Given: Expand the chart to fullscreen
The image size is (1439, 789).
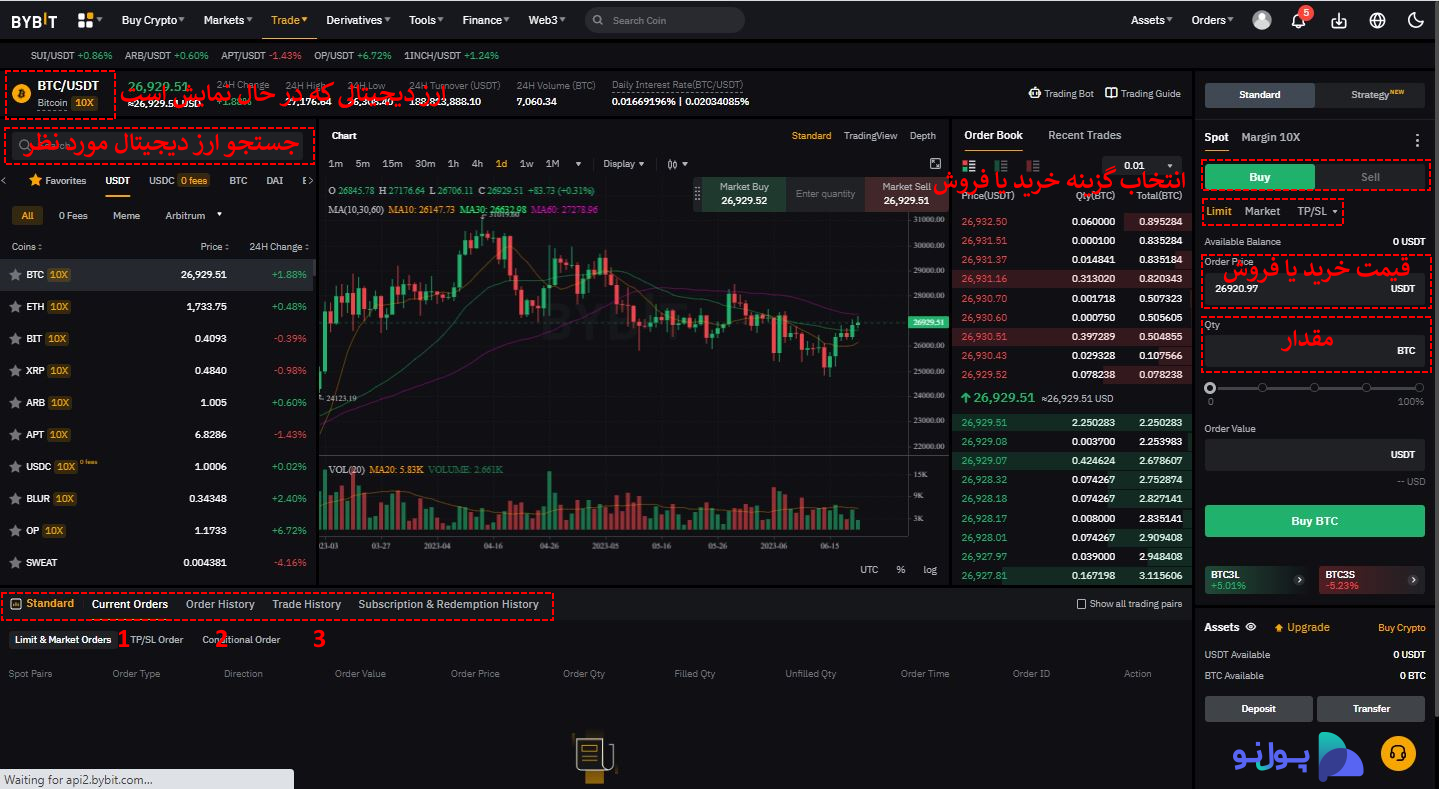Looking at the screenshot, I should click(x=935, y=164).
